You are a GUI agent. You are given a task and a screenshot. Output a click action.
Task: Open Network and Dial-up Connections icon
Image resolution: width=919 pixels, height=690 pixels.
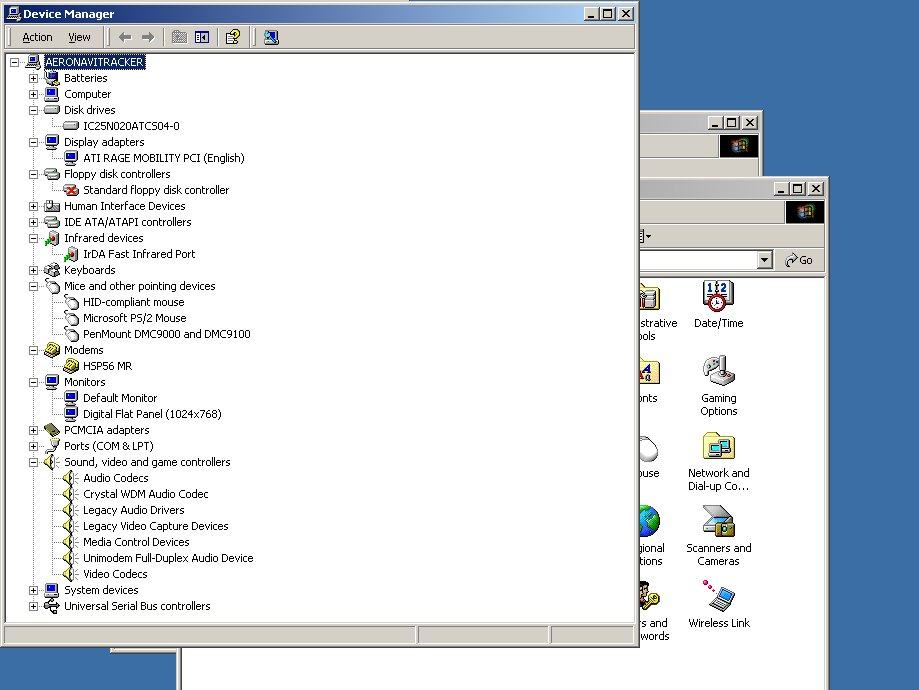point(718,460)
